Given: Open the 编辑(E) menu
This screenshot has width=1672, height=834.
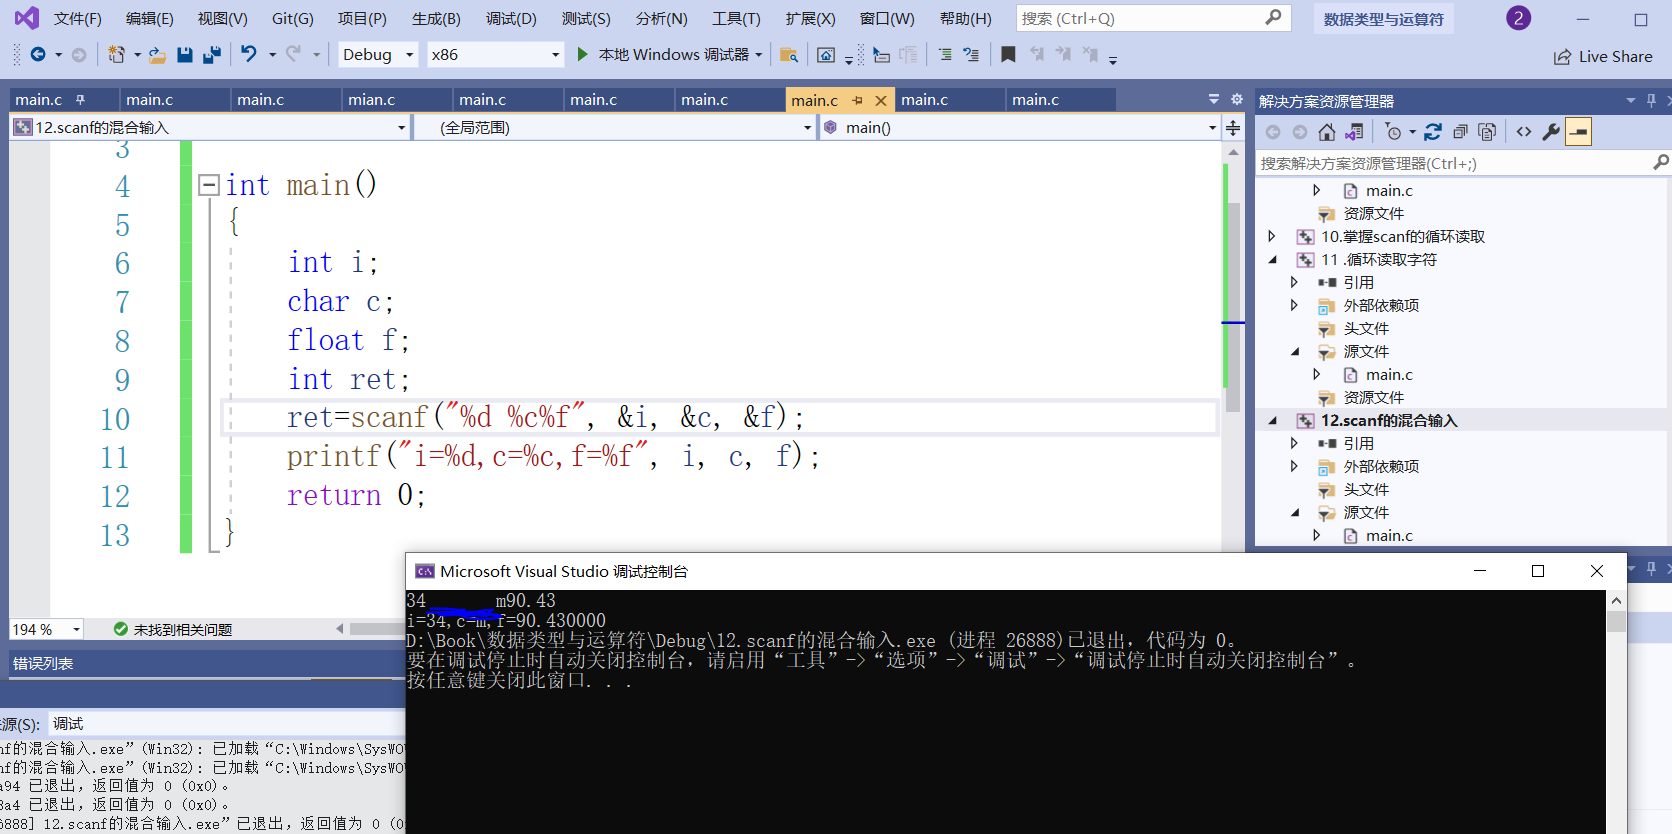Looking at the screenshot, I should pos(150,18).
